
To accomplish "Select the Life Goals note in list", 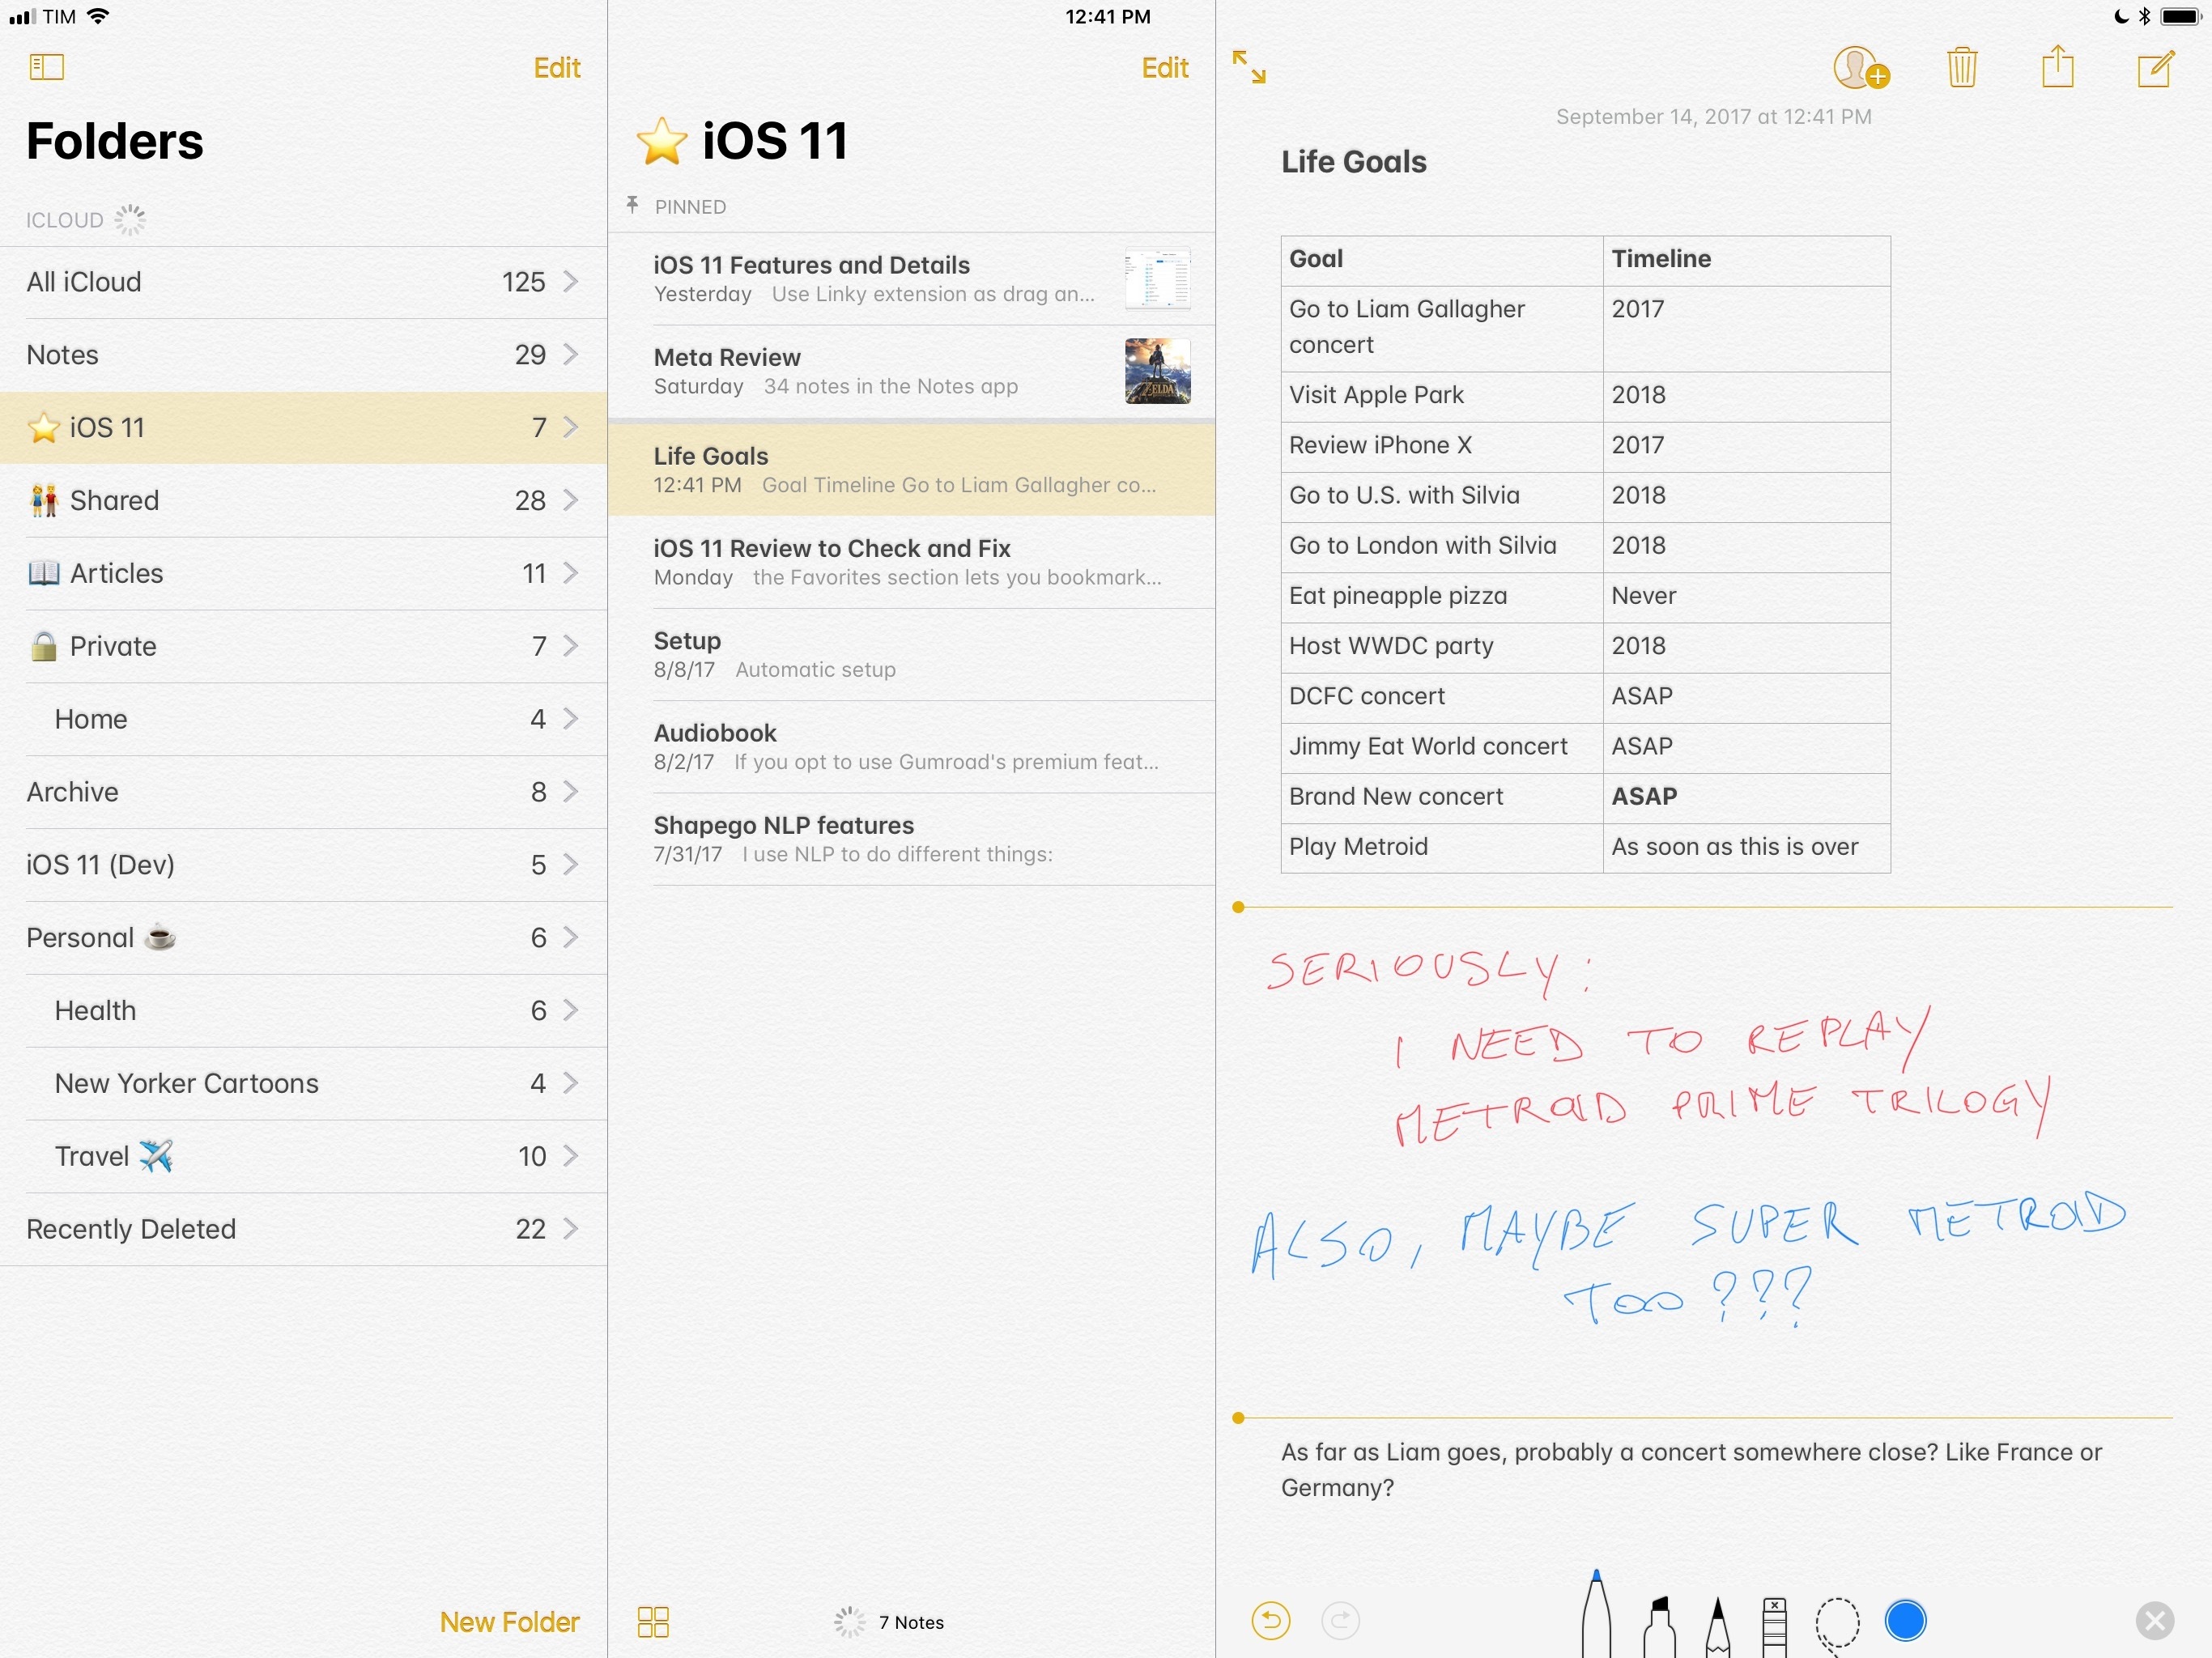I will coord(911,470).
